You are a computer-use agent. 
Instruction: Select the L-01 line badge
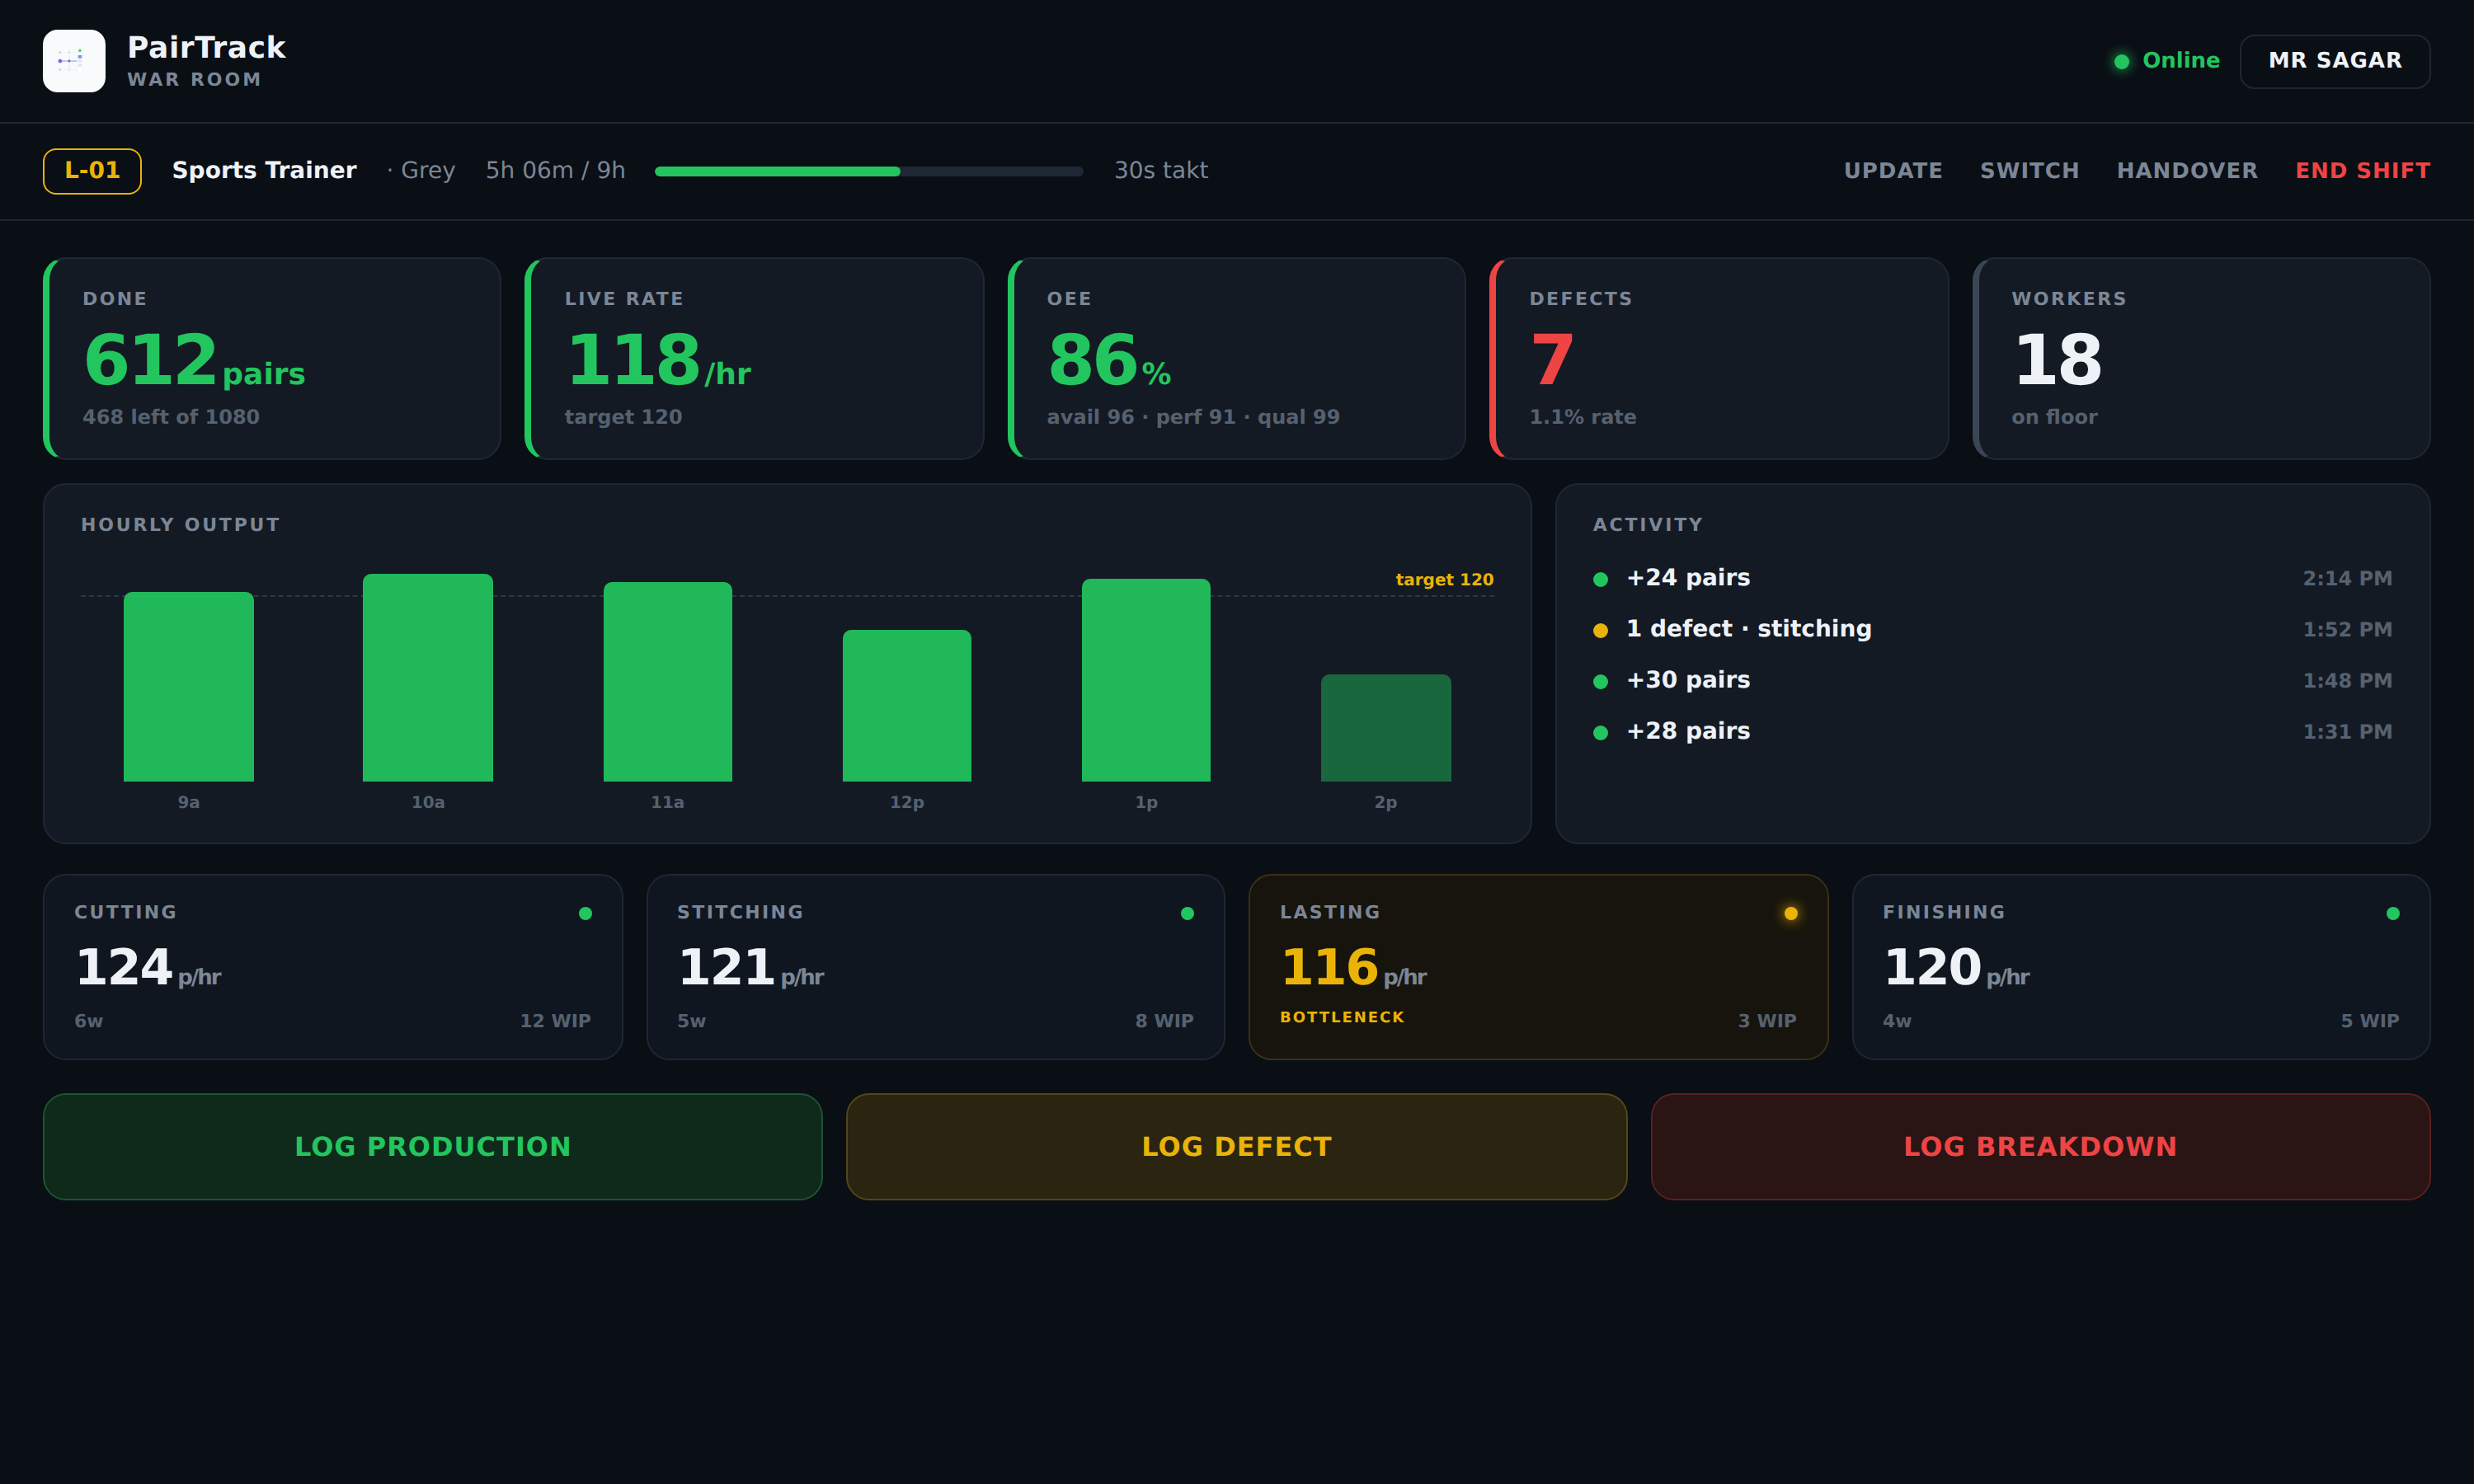click(x=92, y=171)
